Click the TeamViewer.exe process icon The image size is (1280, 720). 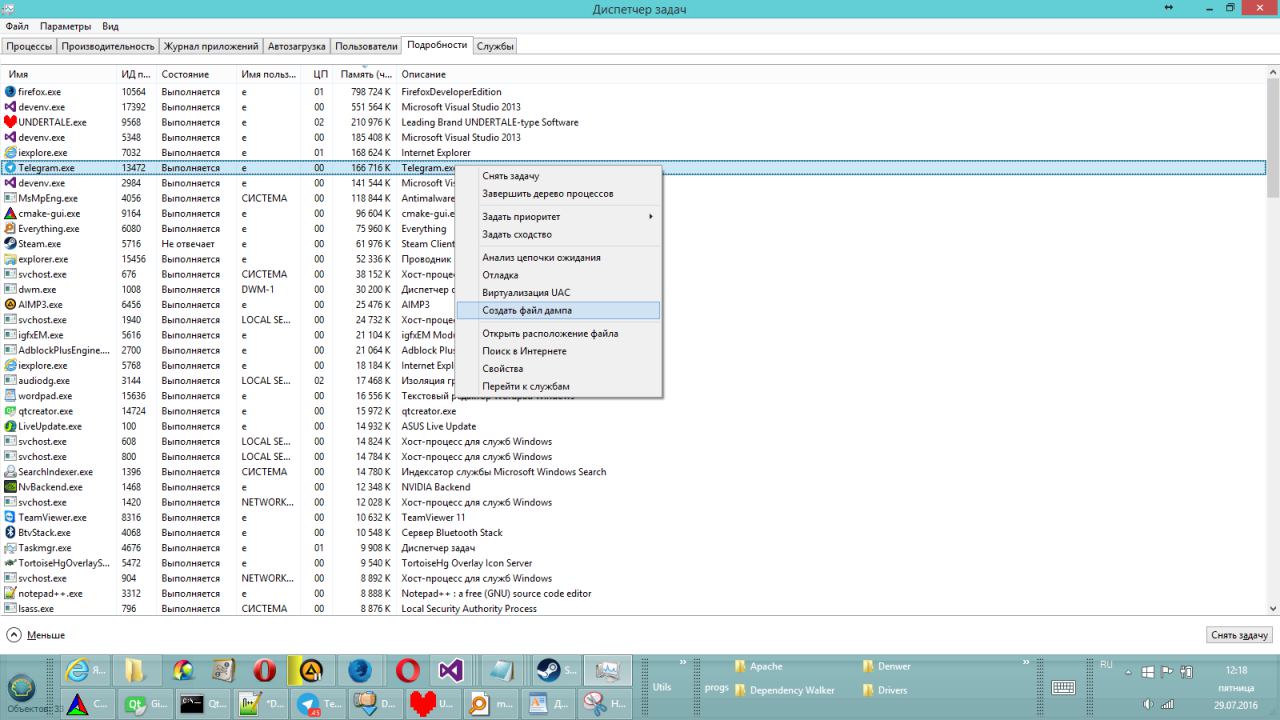11,518
